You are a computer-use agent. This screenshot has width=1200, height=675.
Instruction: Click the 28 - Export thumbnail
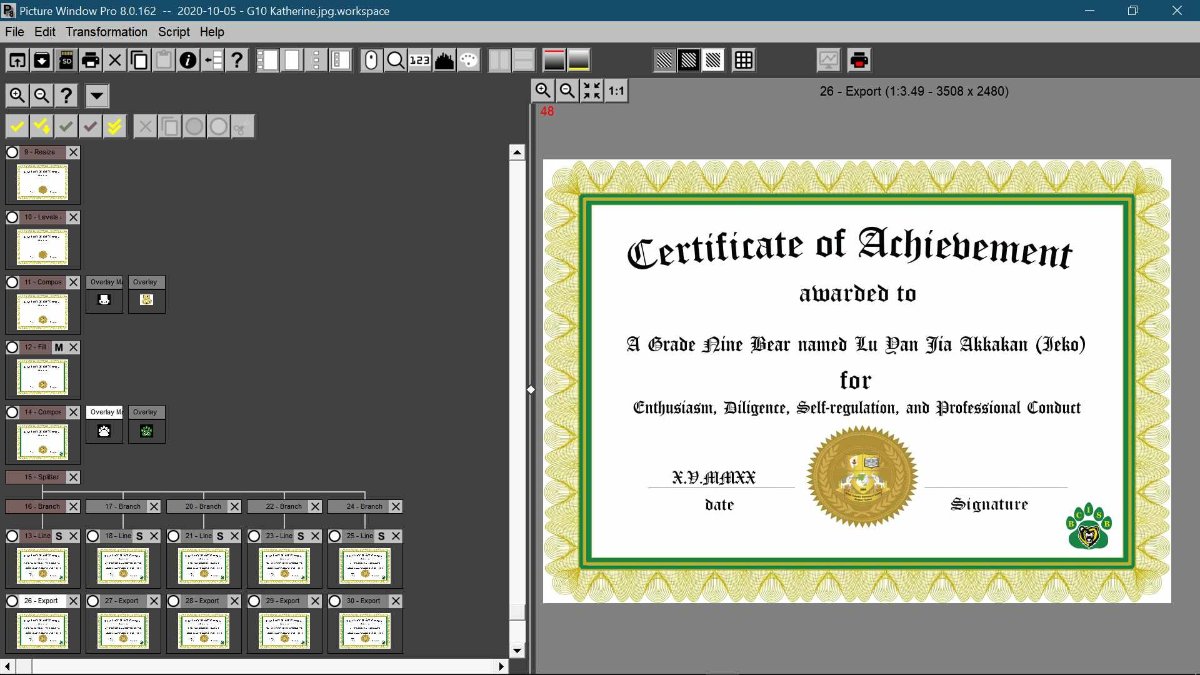pos(204,630)
